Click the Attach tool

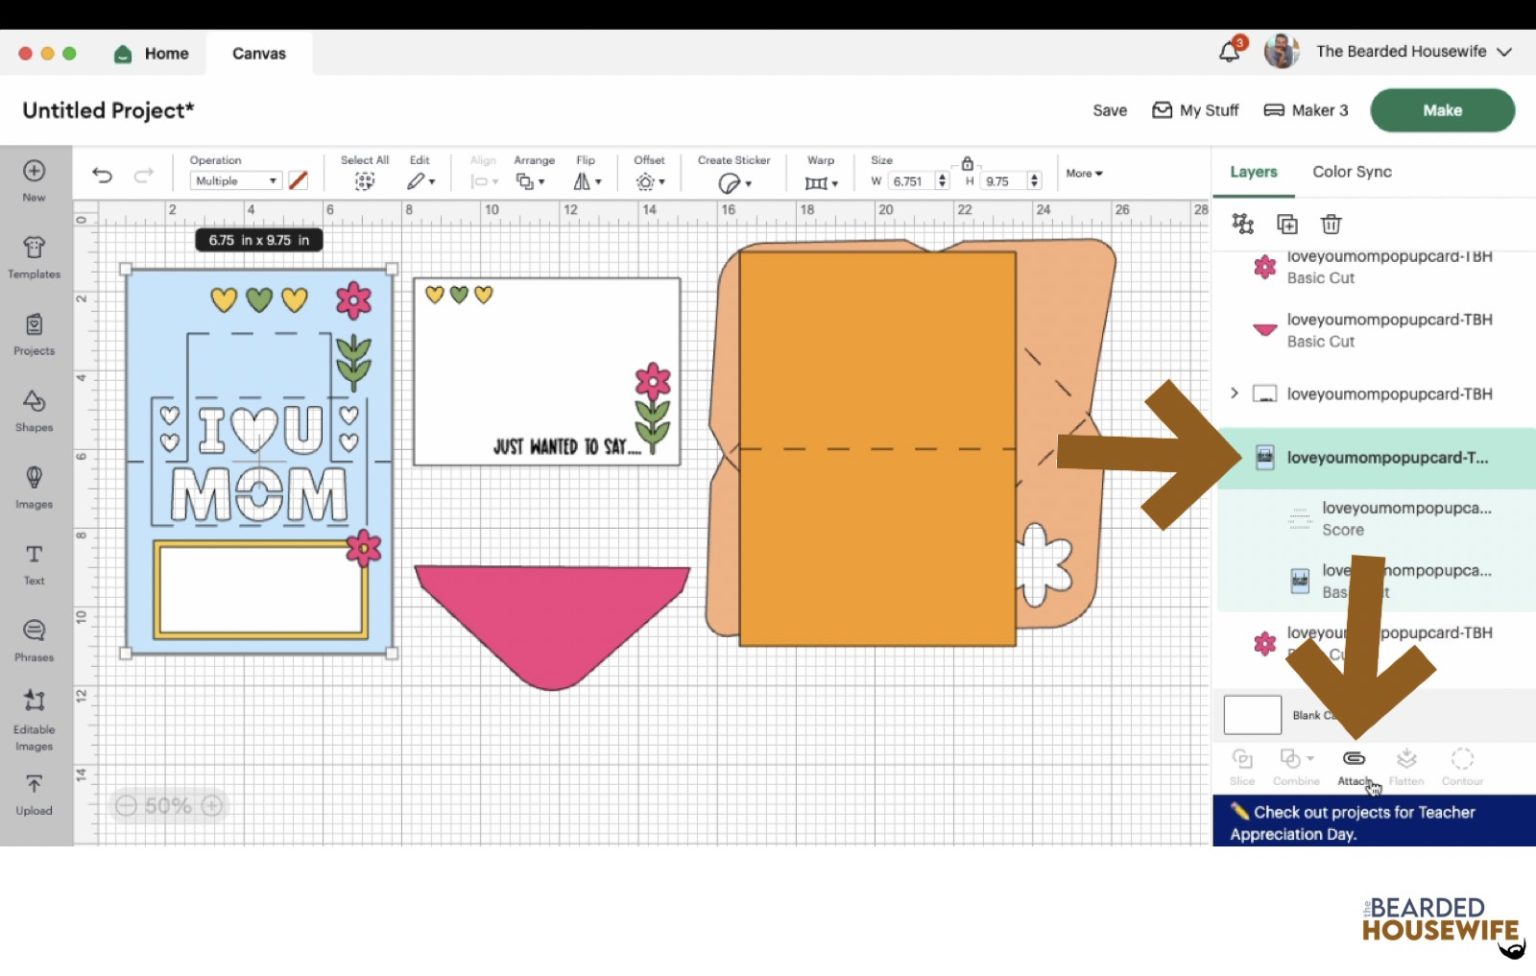pos(1354,767)
